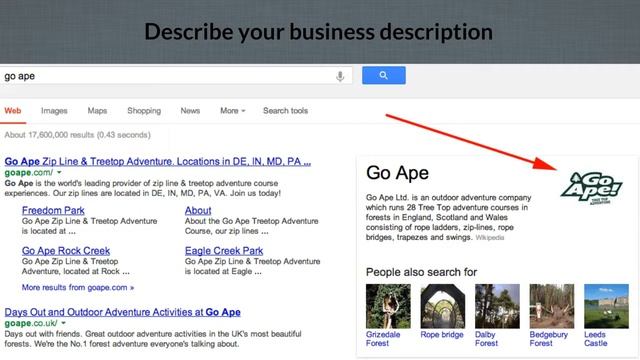Click the 'People also search for' heading
This screenshot has height=360, width=640.
[421, 272]
